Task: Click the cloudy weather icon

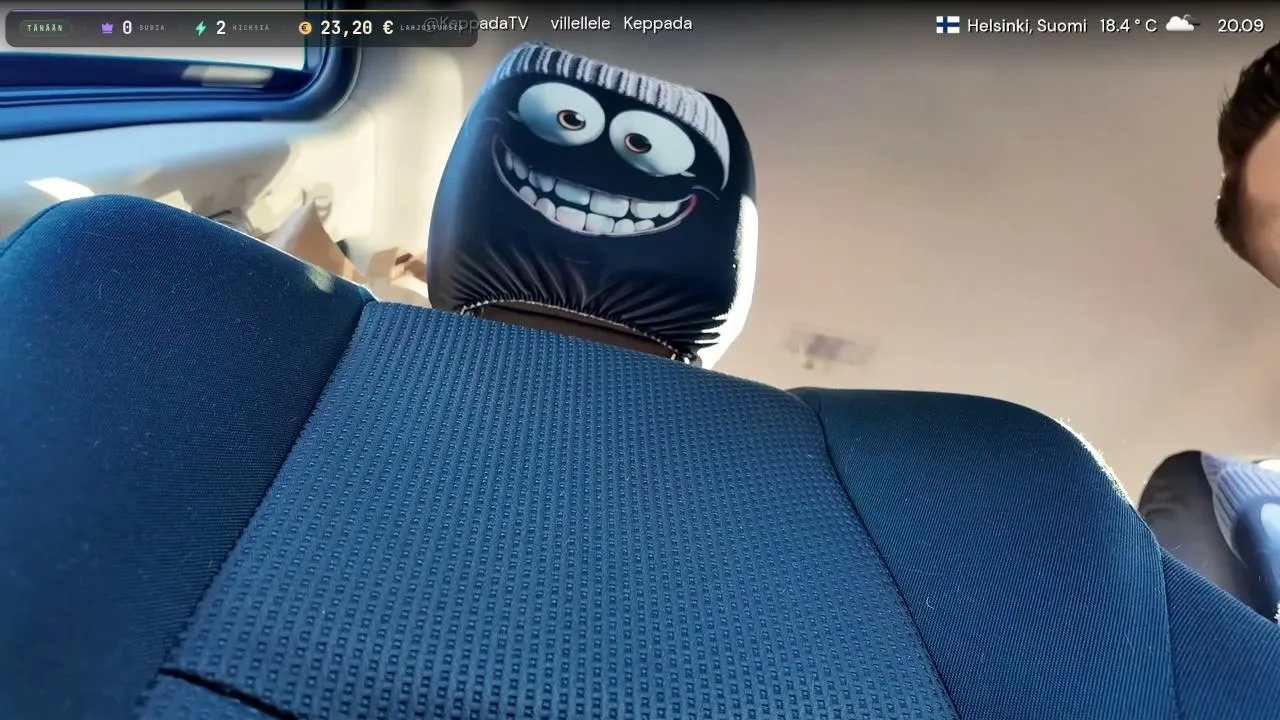Action: tap(1181, 23)
